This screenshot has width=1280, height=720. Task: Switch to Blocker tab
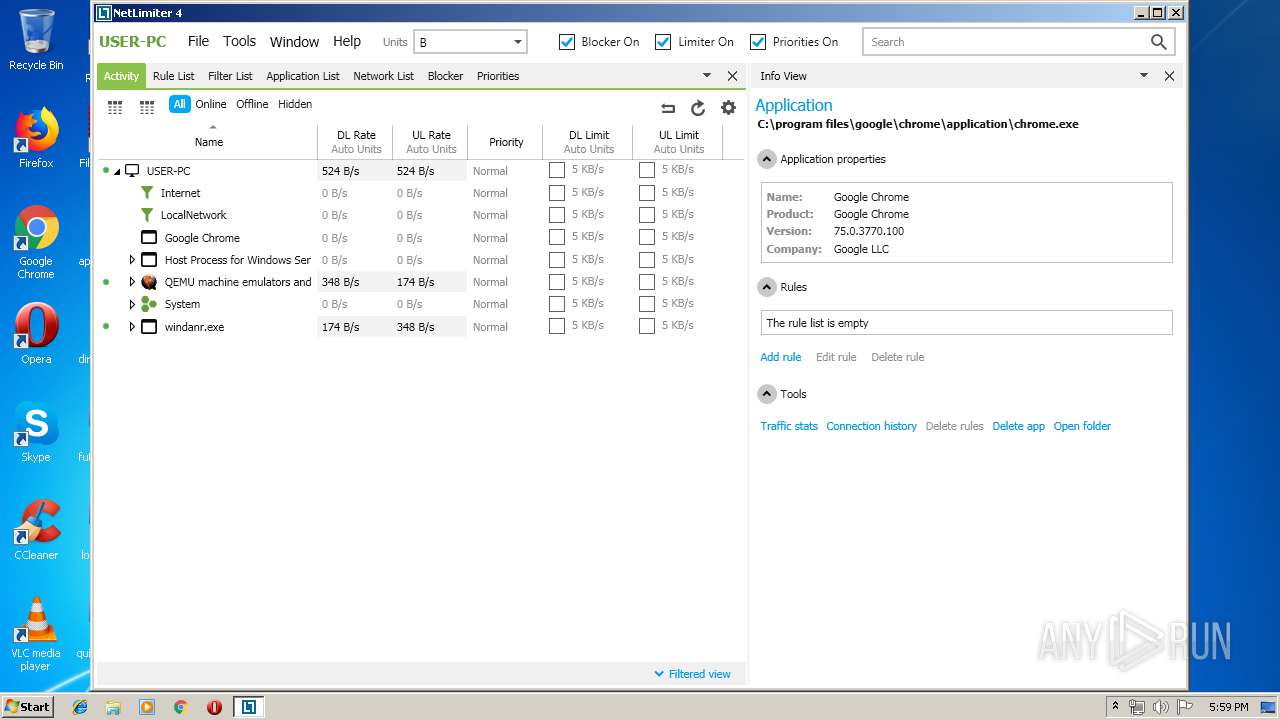[445, 76]
